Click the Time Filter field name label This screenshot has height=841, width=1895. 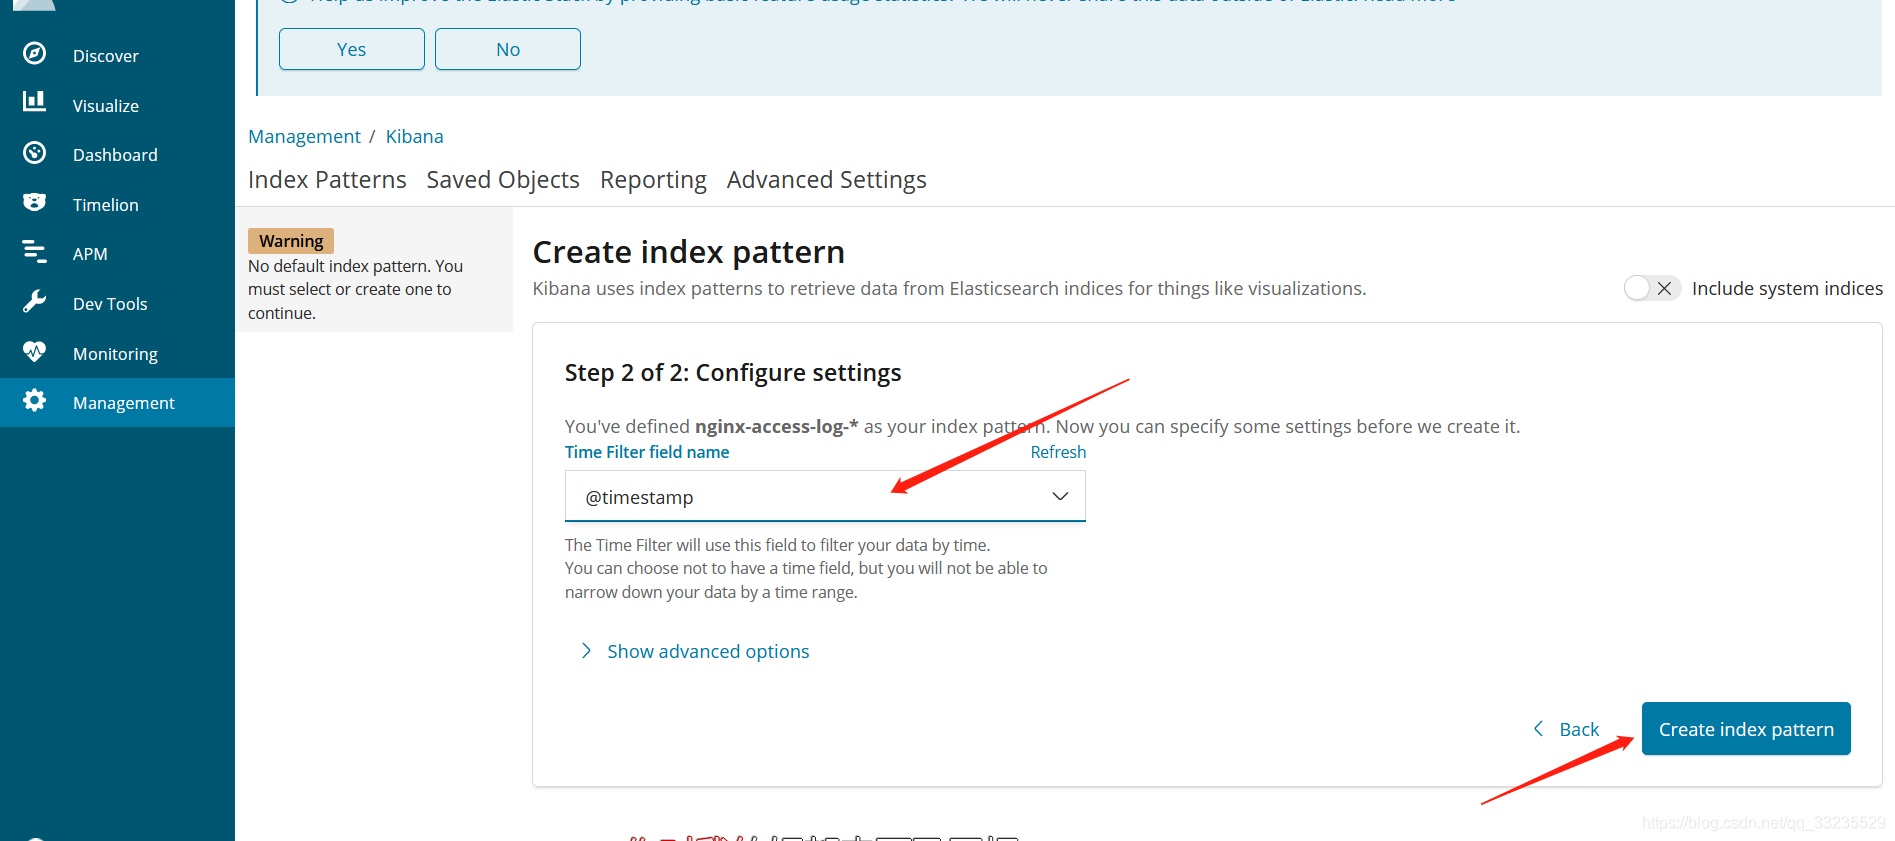coord(647,452)
